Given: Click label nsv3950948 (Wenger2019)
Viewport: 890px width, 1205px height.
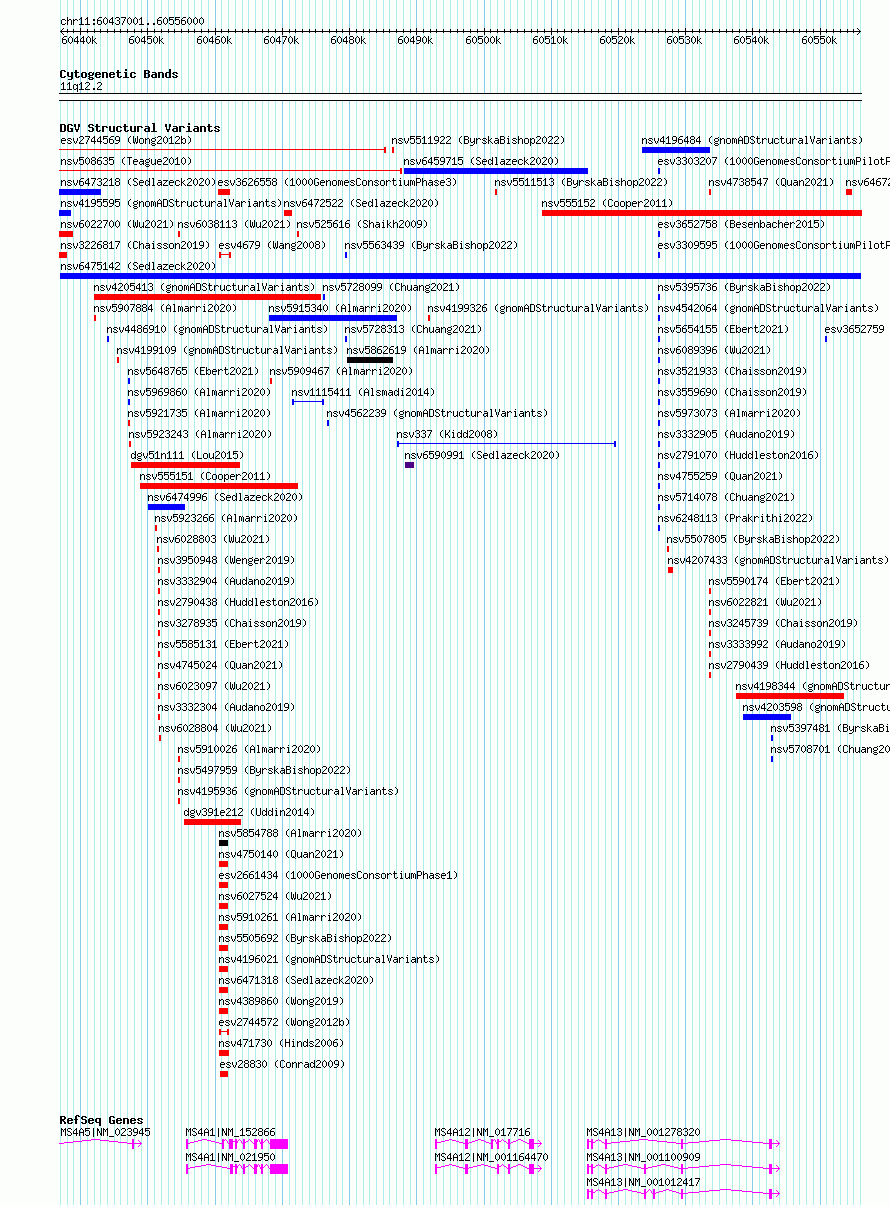Looking at the screenshot, I should point(226,560).
